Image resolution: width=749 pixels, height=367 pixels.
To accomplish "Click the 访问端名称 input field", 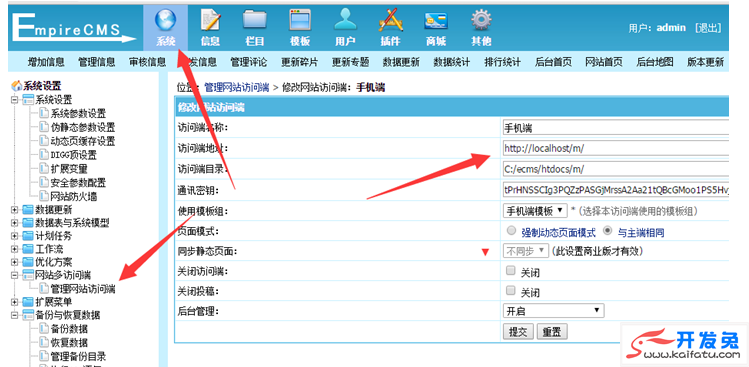I will [616, 128].
